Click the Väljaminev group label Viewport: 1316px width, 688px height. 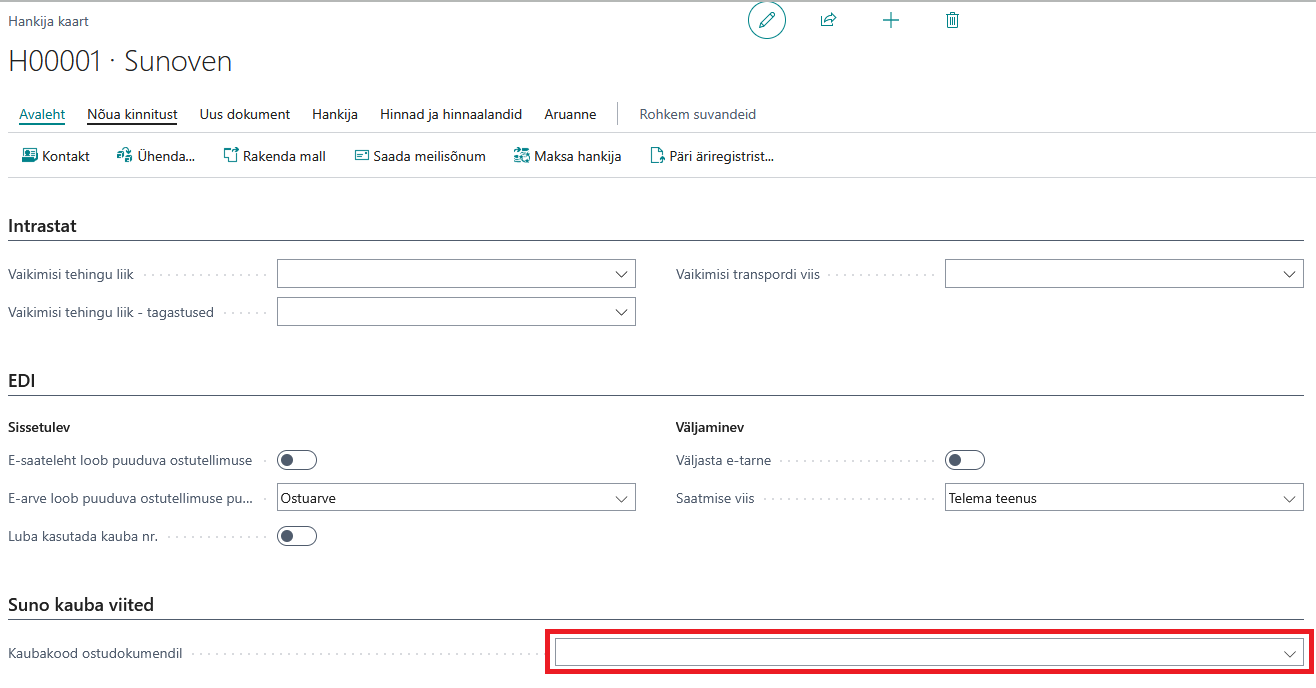[x=710, y=427]
